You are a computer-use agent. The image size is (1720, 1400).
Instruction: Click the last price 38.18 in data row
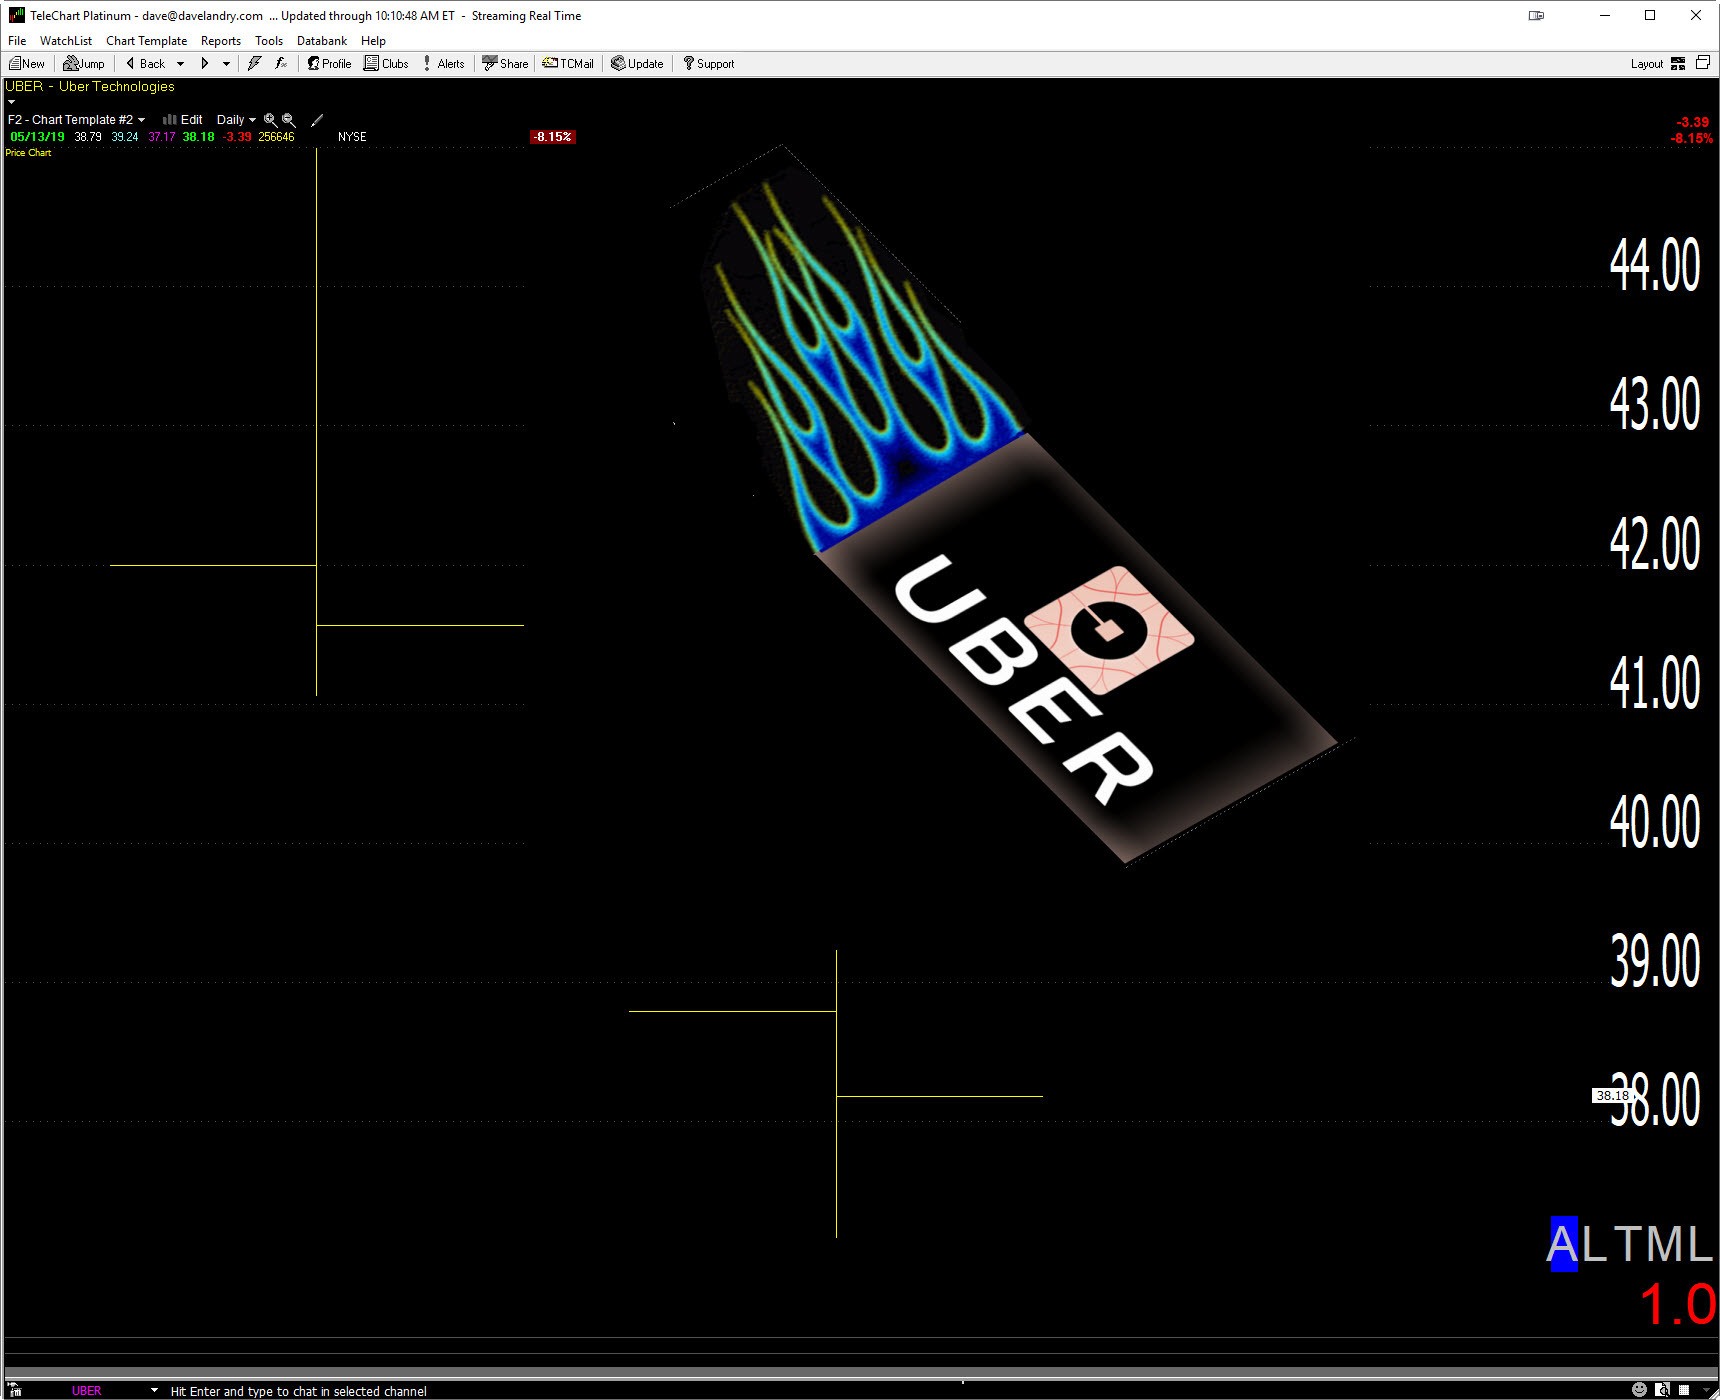(198, 137)
